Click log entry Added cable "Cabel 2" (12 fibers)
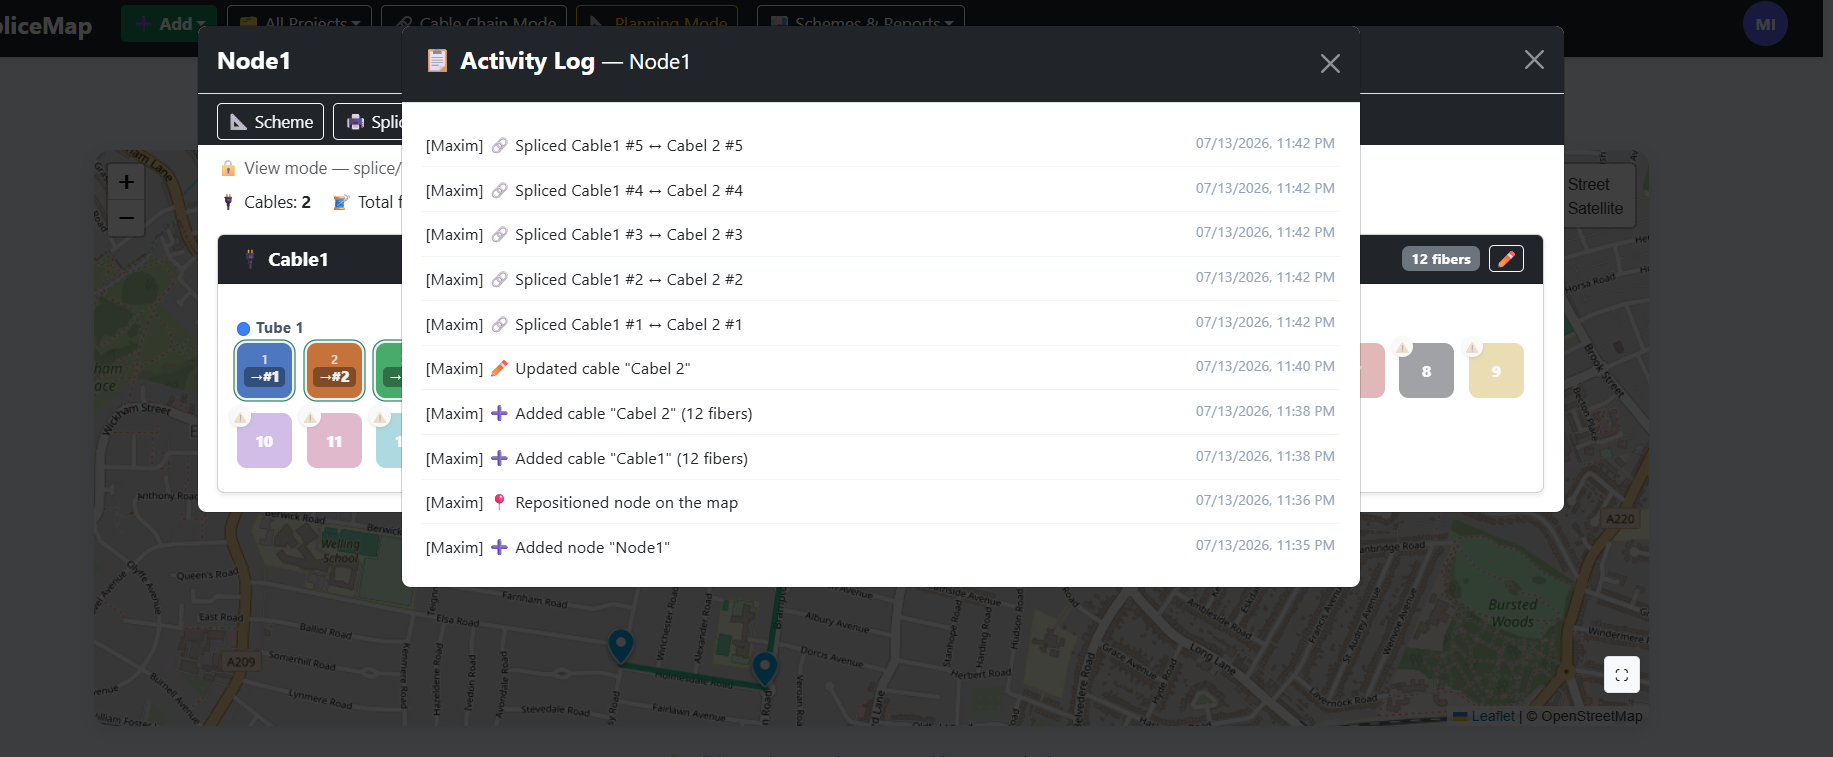This screenshot has width=1833, height=757. [880, 413]
